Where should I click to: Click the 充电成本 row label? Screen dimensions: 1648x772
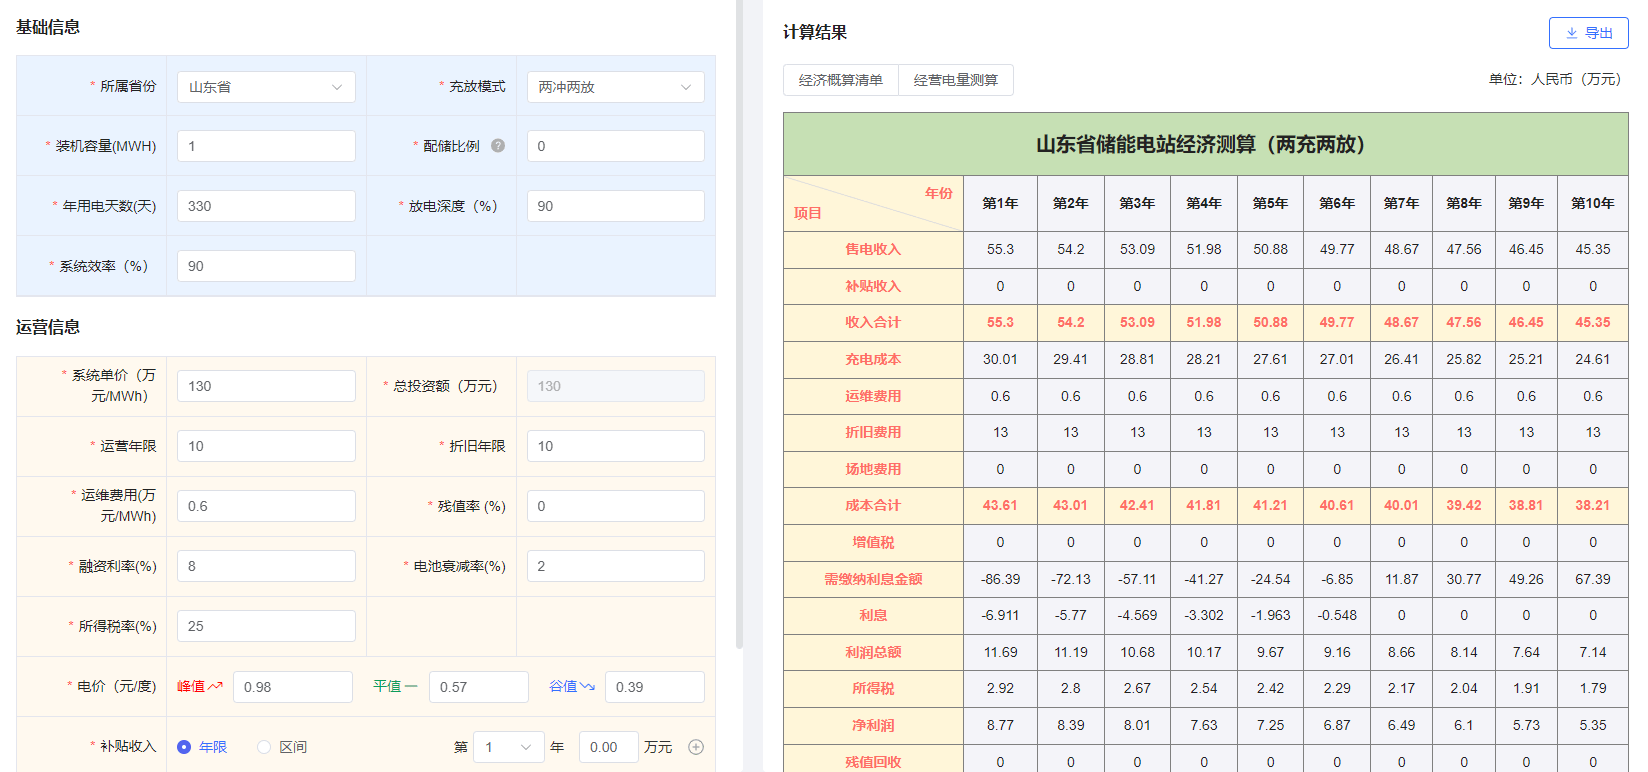pyautogui.click(x=873, y=359)
